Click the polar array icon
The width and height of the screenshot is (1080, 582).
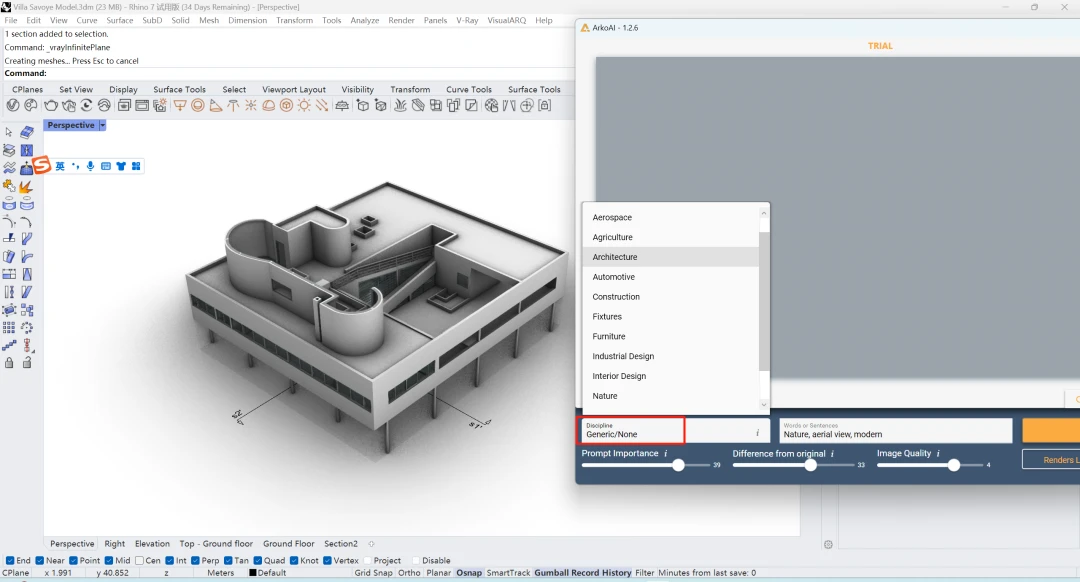tap(27, 327)
